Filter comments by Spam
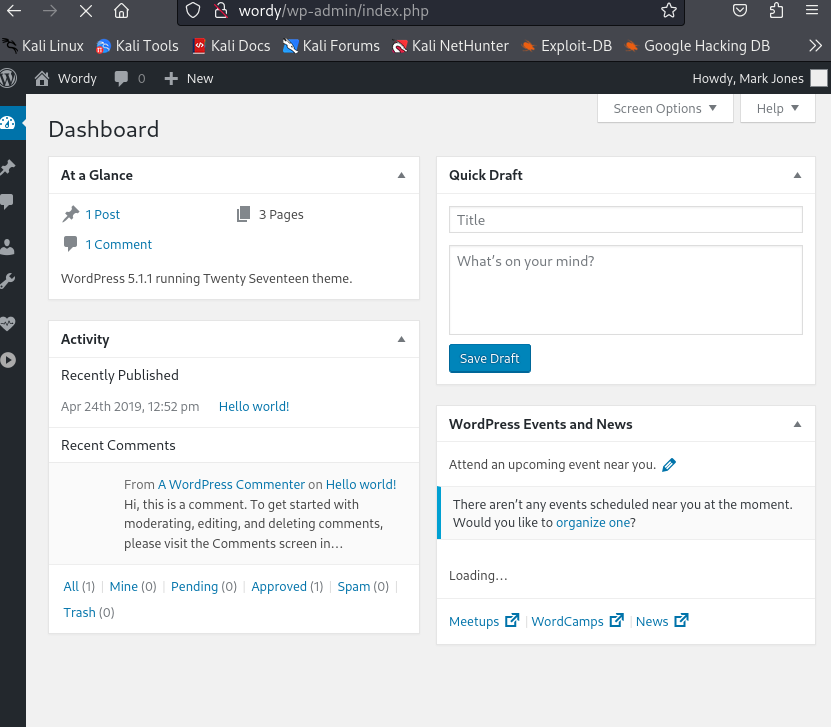 tap(353, 587)
